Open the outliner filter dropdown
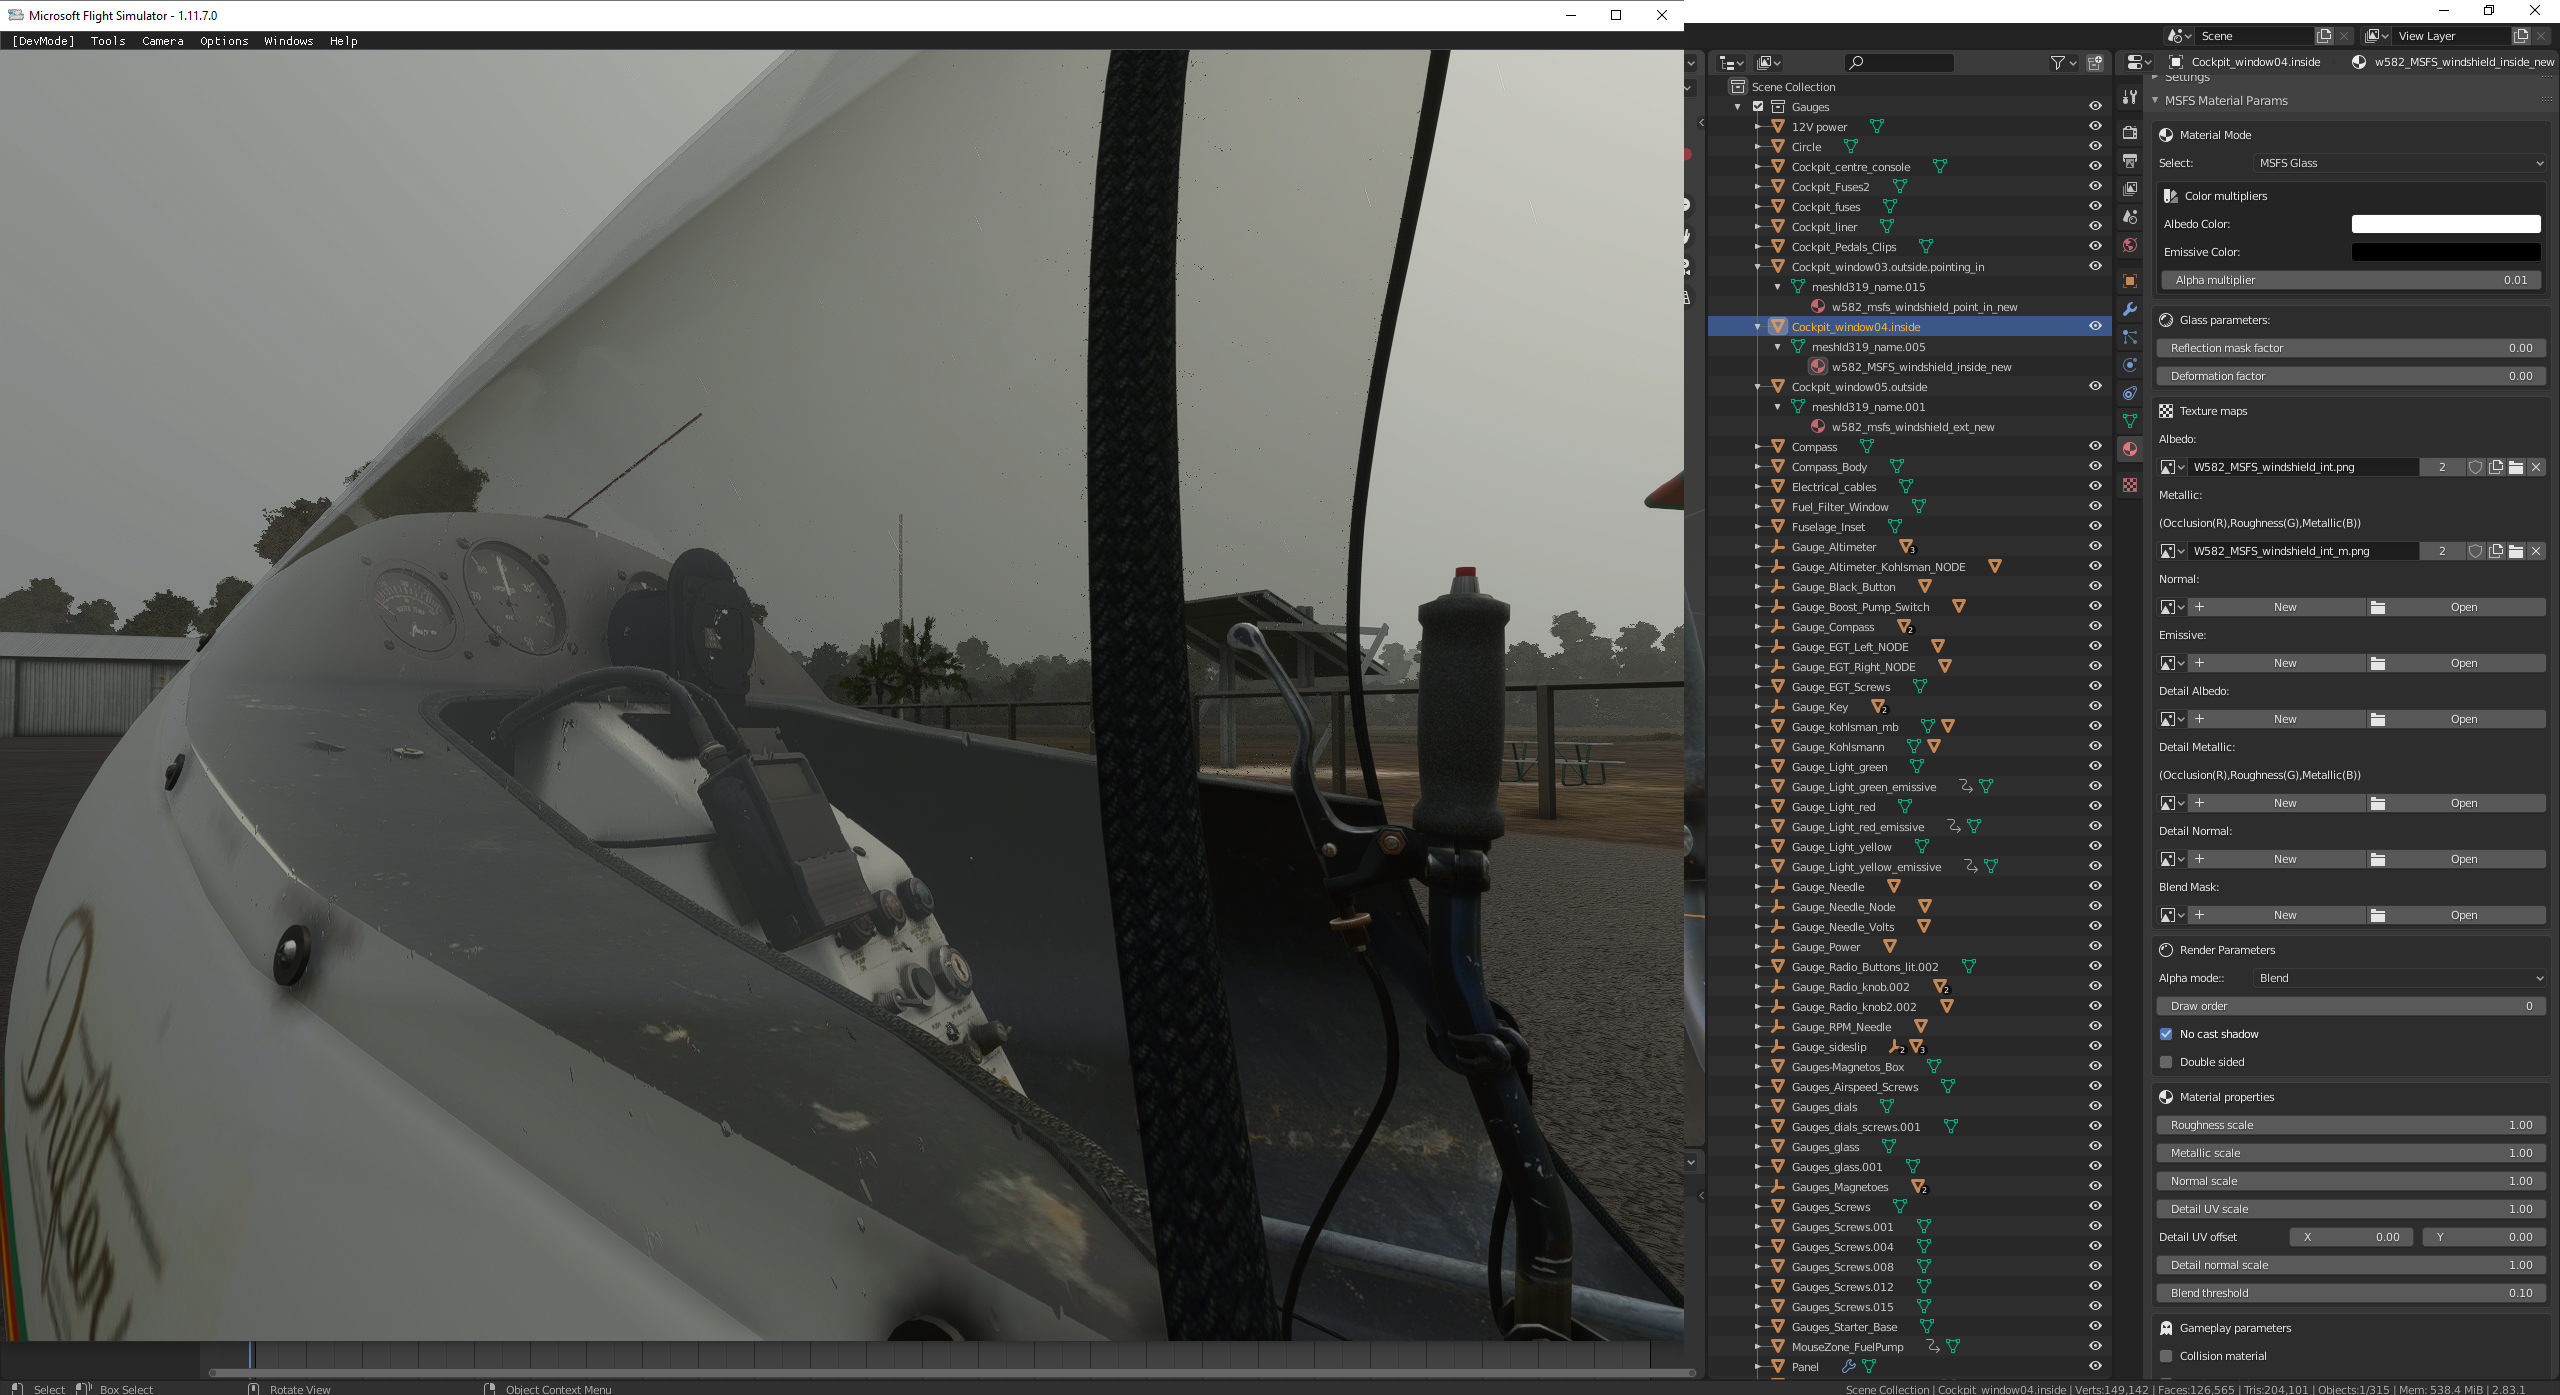The width and height of the screenshot is (2560, 1395). 2063,62
